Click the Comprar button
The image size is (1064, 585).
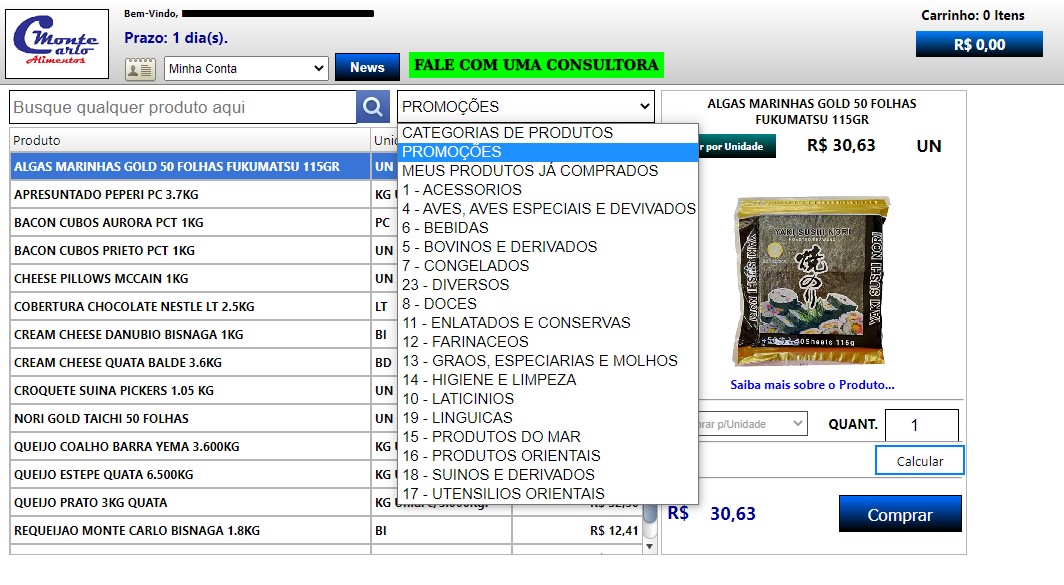pyautogui.click(x=899, y=513)
